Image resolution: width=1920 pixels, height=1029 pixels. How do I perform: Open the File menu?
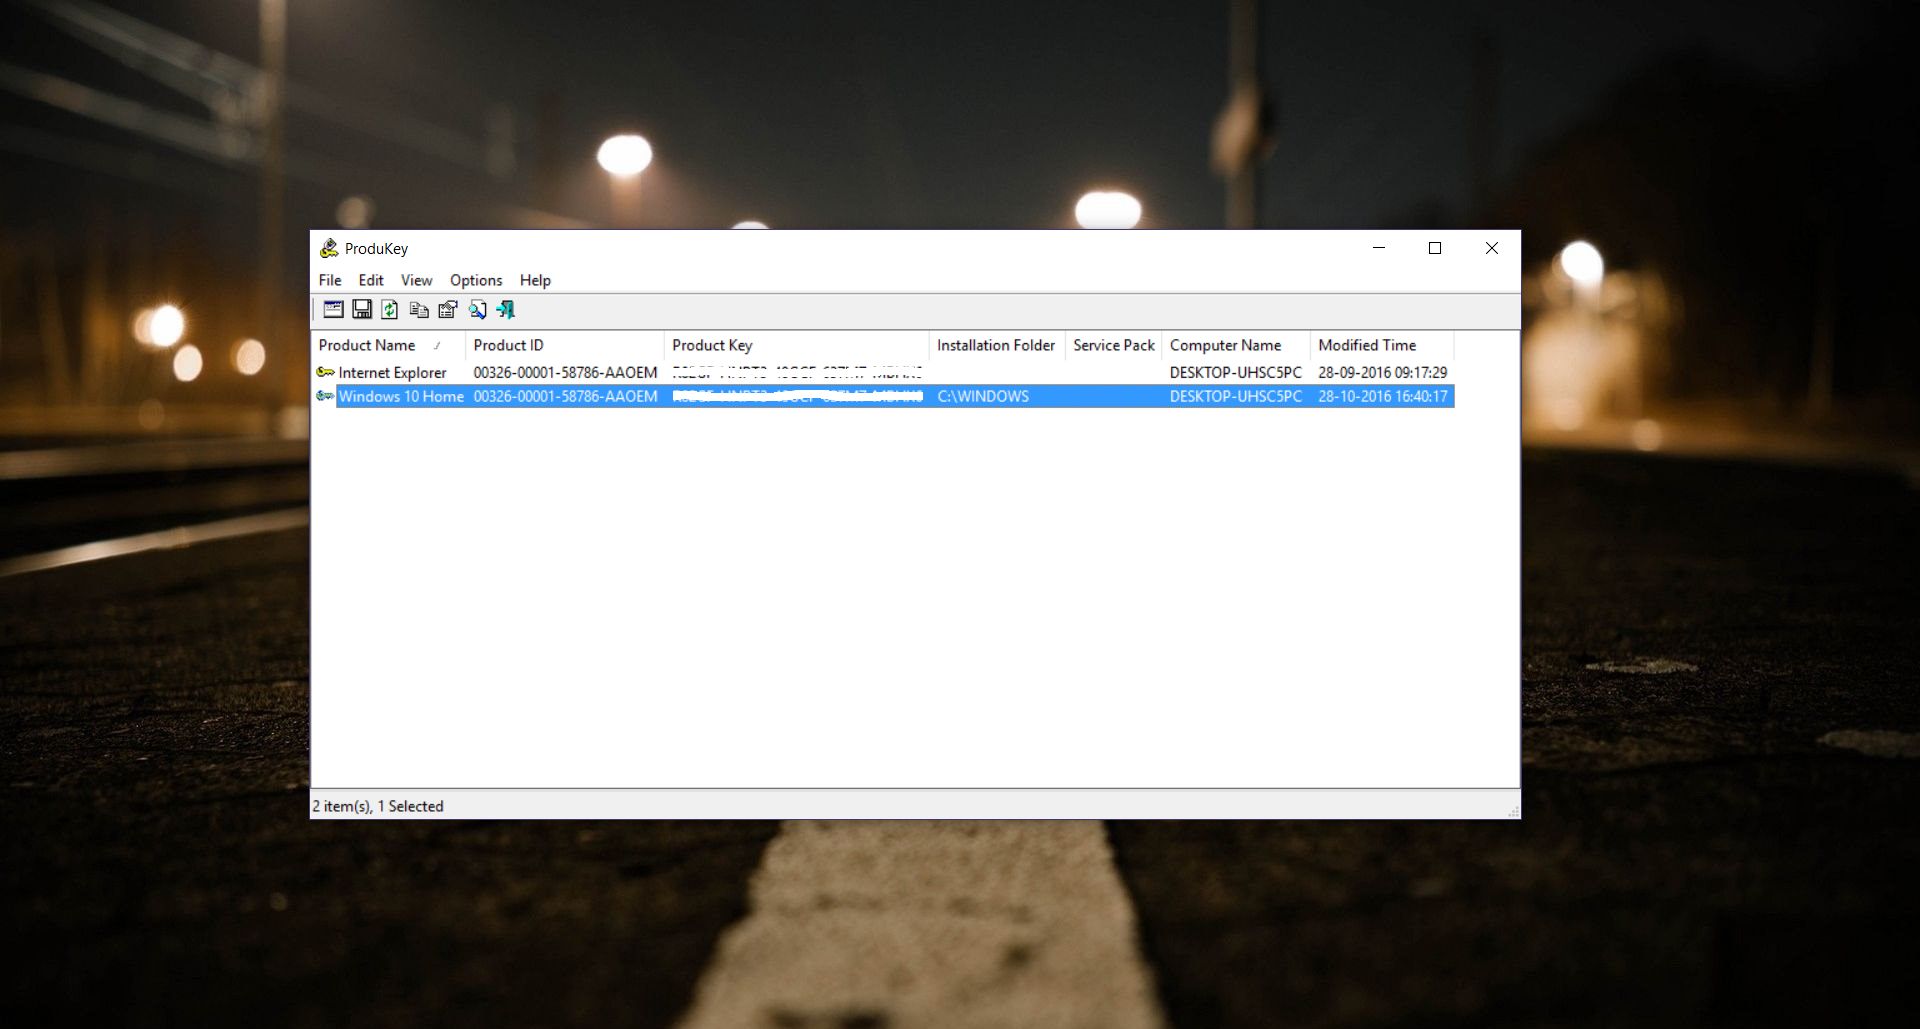pyautogui.click(x=329, y=280)
